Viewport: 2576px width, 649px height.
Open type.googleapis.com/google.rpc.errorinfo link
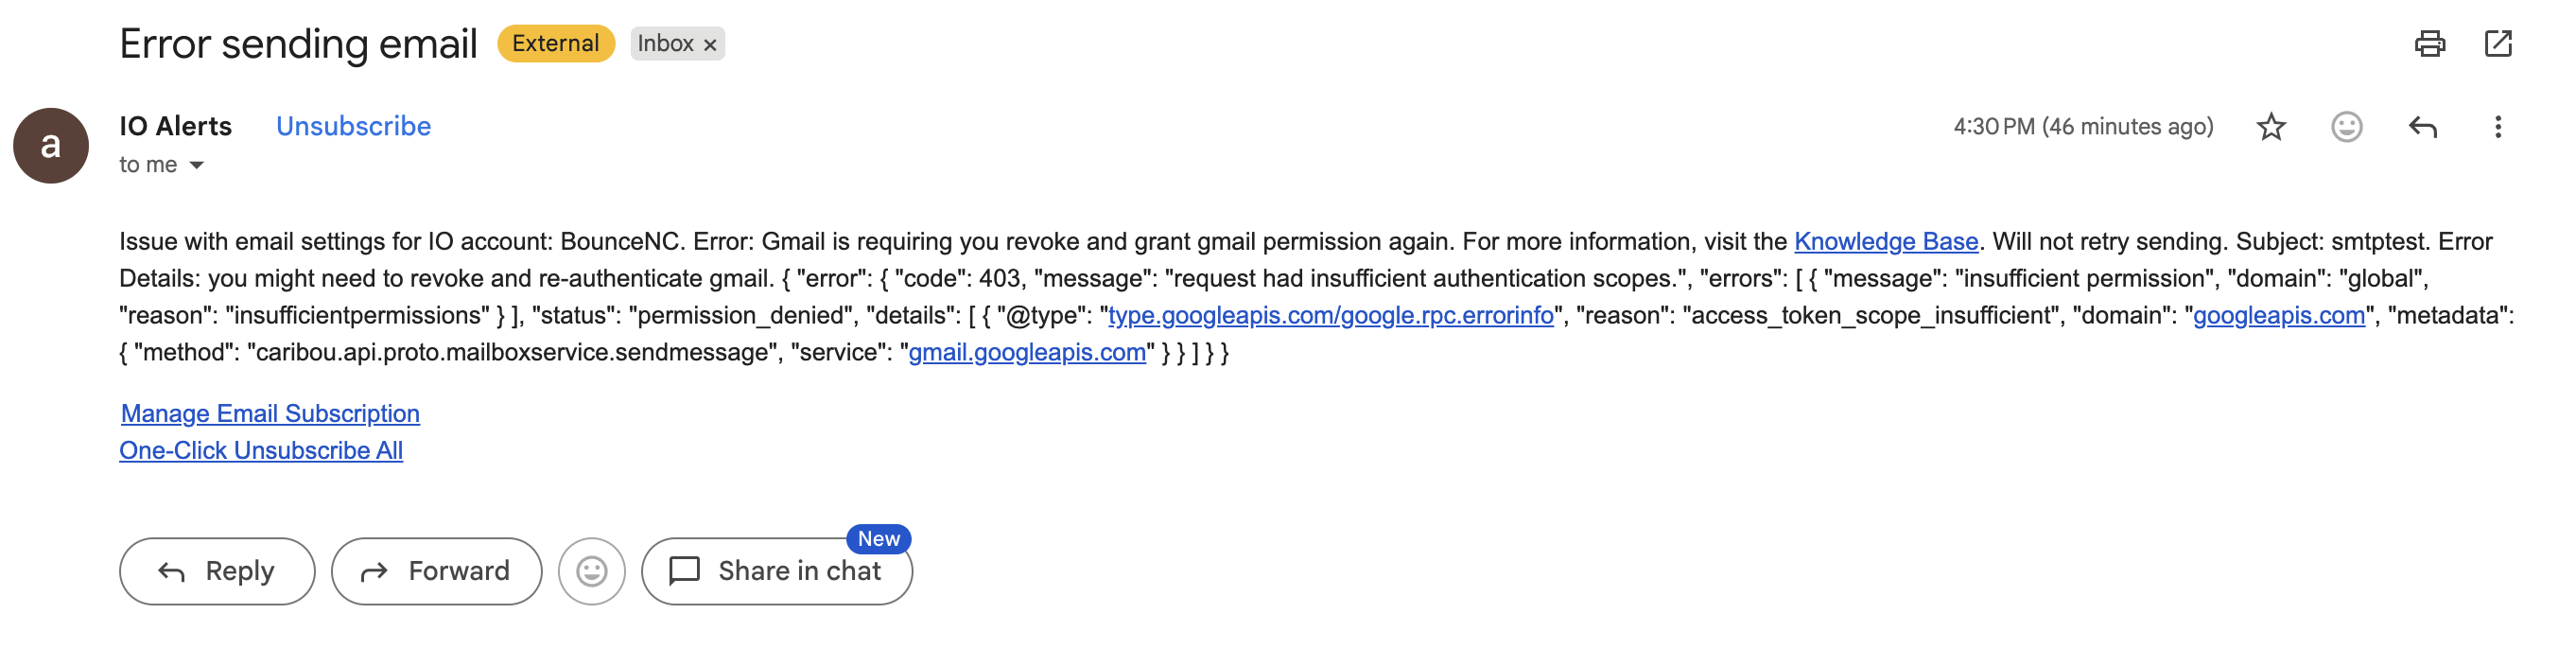(1331, 316)
